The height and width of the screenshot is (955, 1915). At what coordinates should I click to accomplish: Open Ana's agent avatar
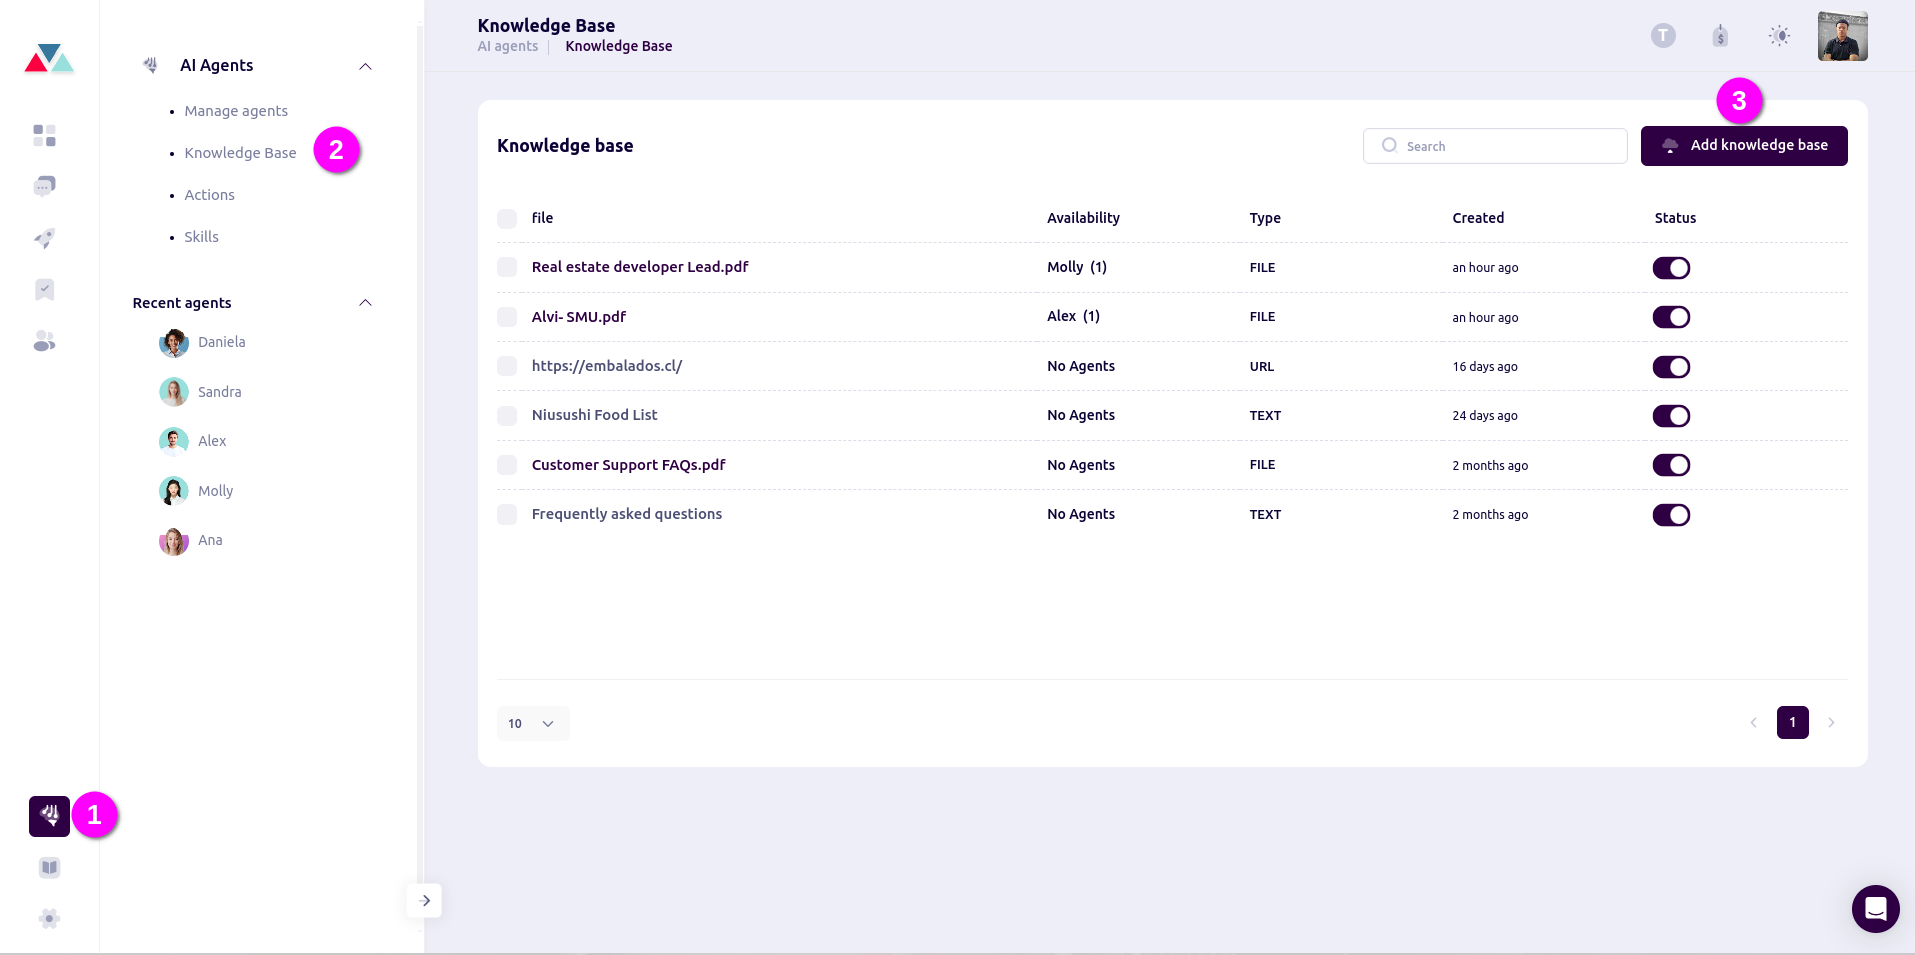pos(174,541)
